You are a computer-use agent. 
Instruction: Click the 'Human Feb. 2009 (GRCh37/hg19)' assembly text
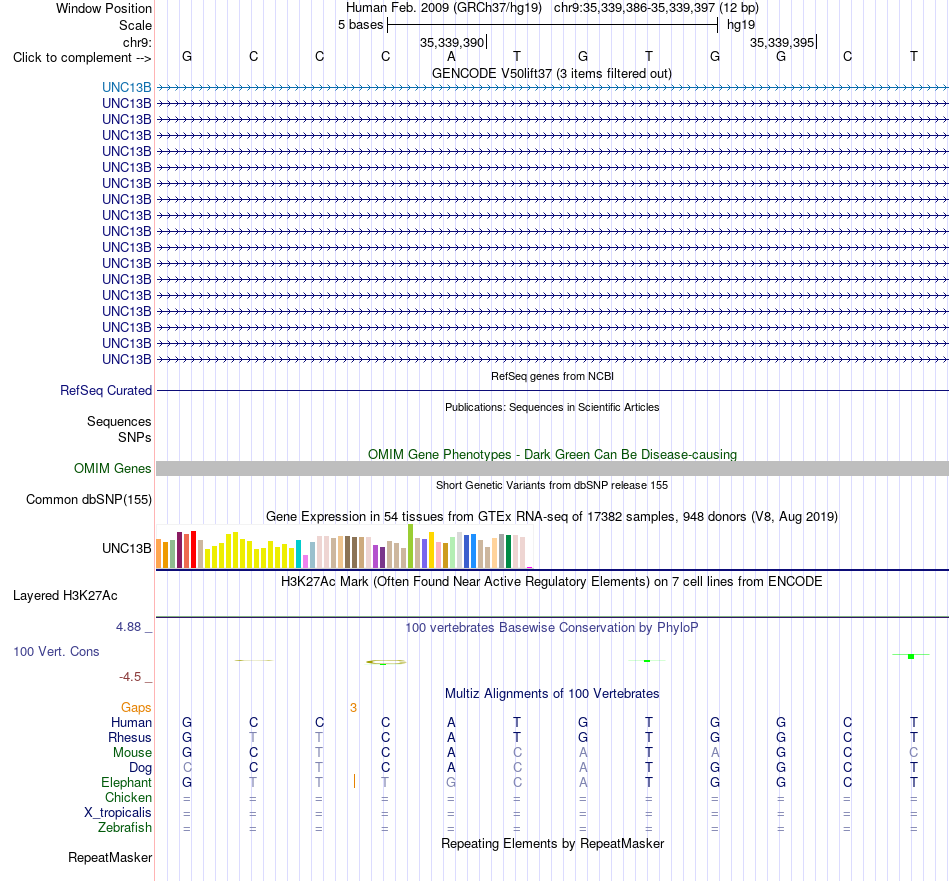point(443,8)
